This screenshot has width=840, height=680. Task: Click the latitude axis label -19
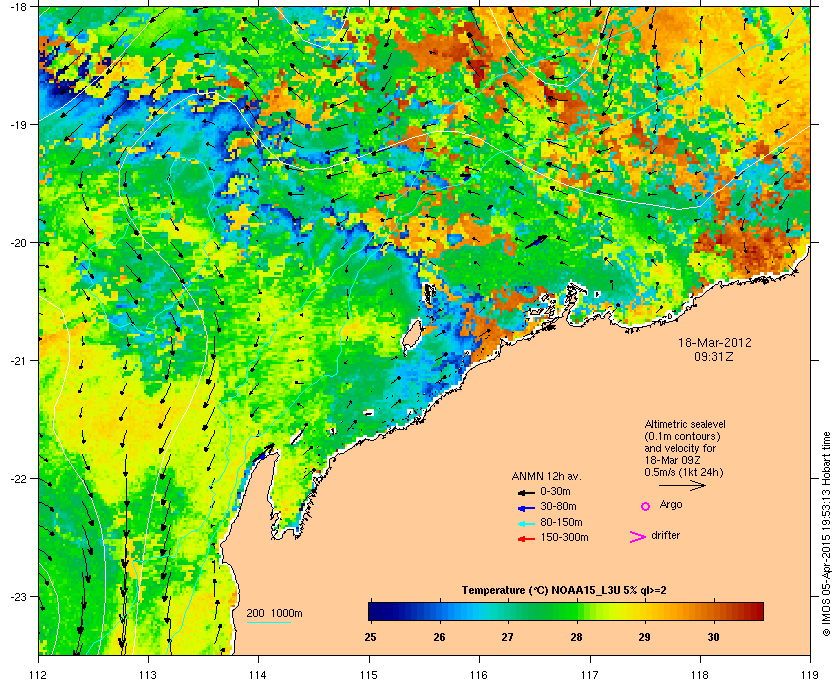19,124
